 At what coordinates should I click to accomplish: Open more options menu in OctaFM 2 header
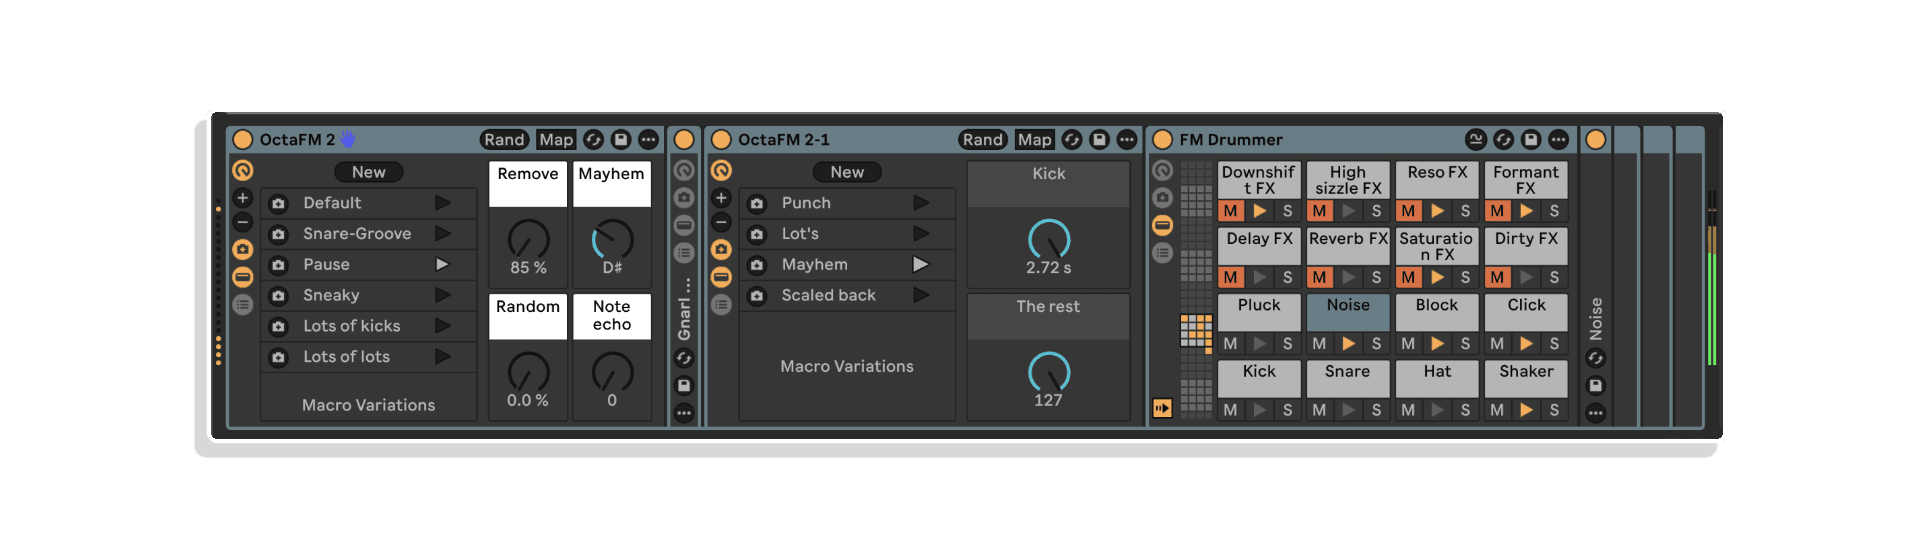648,140
